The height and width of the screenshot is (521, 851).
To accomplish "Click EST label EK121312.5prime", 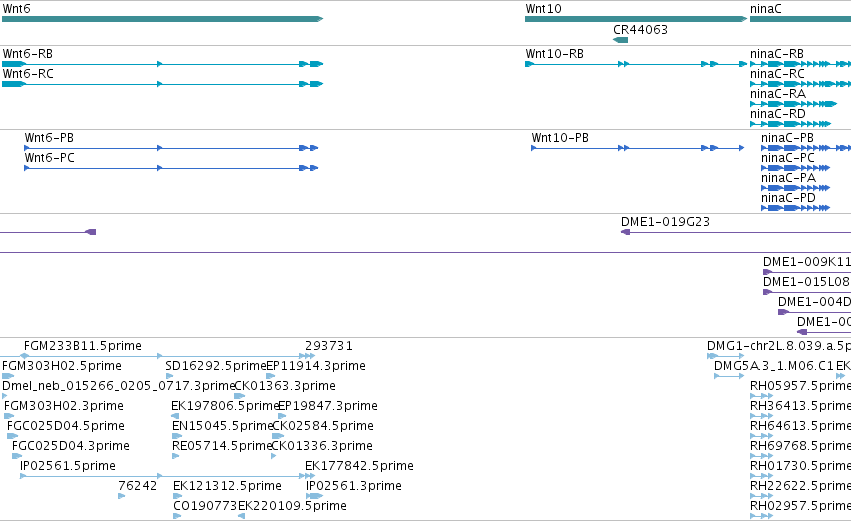I will [227, 486].
